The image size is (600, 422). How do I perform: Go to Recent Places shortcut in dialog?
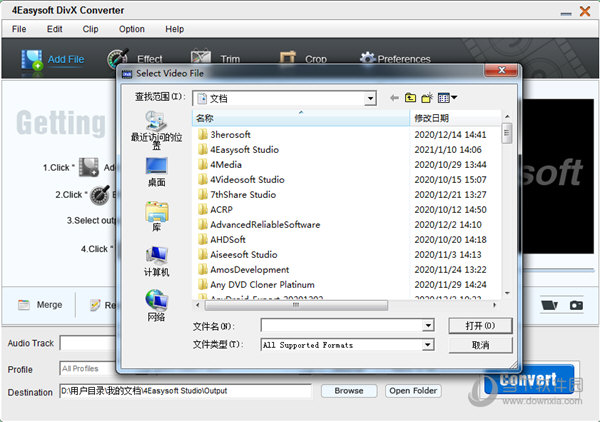(156, 130)
